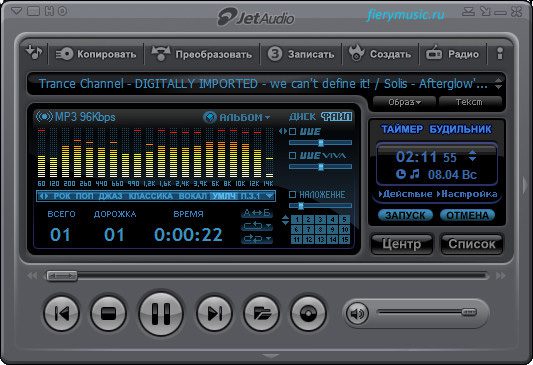Enable the Wide checkbox
Viewport: 533px width, 365px height.
pyautogui.click(x=292, y=132)
